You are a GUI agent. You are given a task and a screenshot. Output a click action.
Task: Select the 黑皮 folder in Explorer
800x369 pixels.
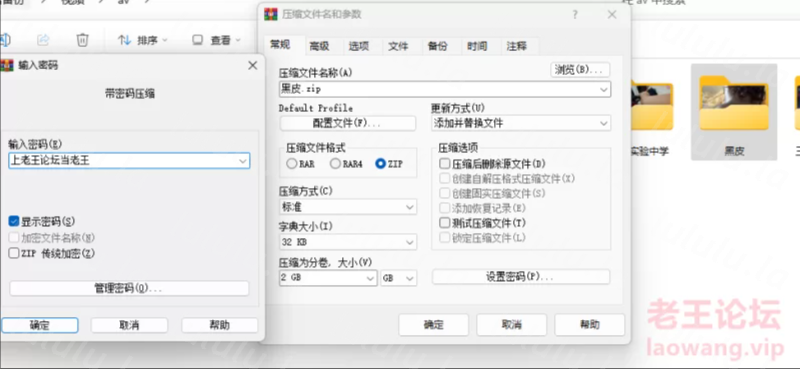click(x=734, y=112)
